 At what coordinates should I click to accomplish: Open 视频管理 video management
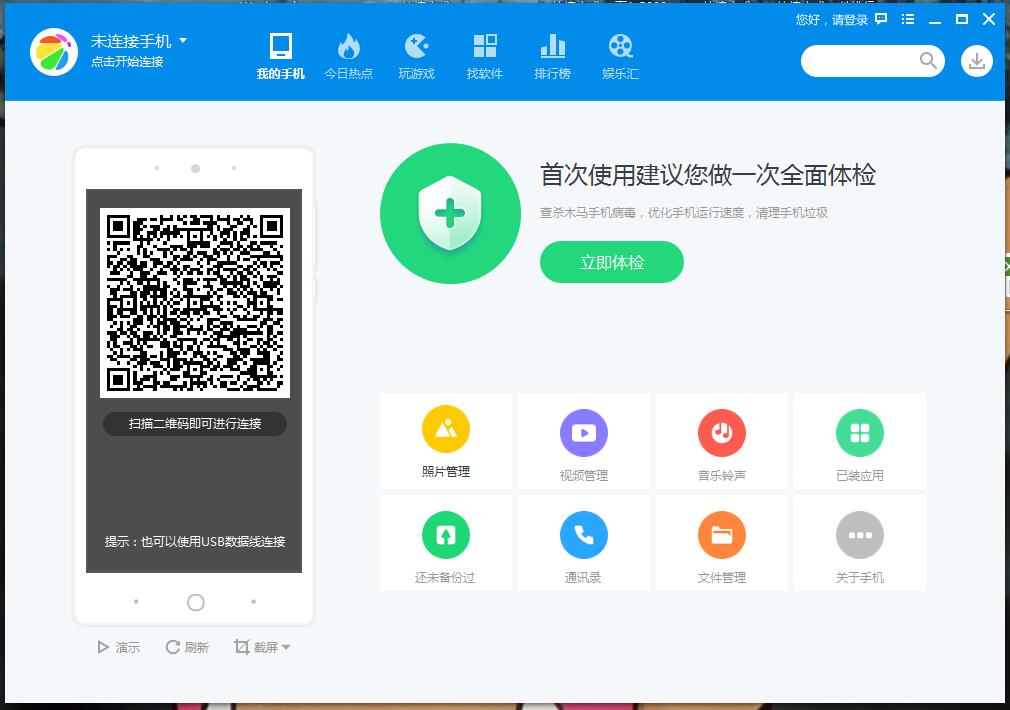coord(584,441)
